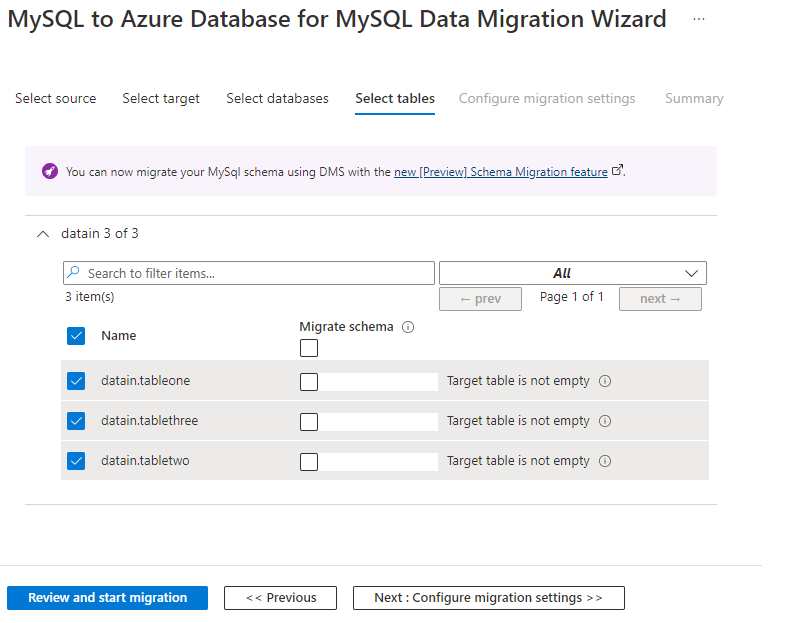Collapse the datain 3 of 3 section
The height and width of the screenshot is (623, 786).
coord(42,233)
